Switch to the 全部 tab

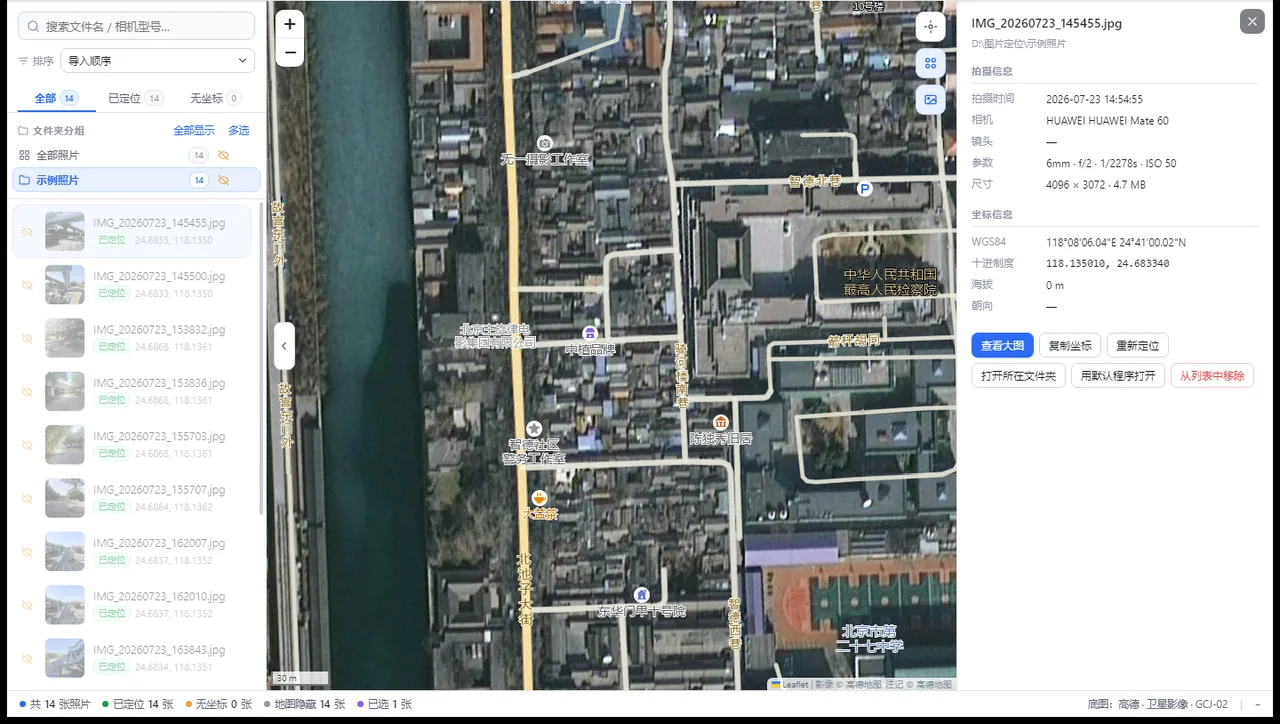point(56,98)
